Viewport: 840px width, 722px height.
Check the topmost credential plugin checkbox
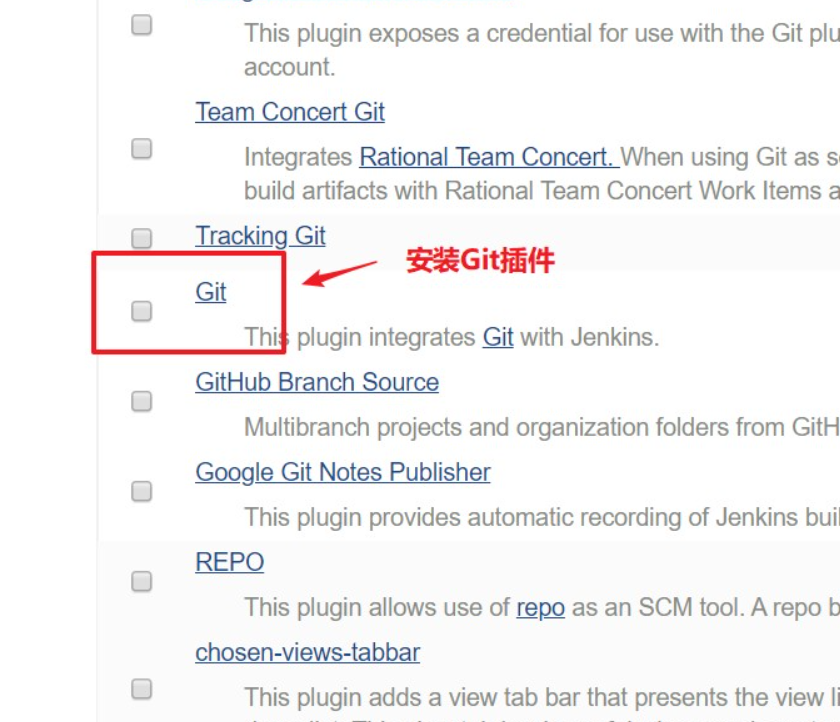141,25
